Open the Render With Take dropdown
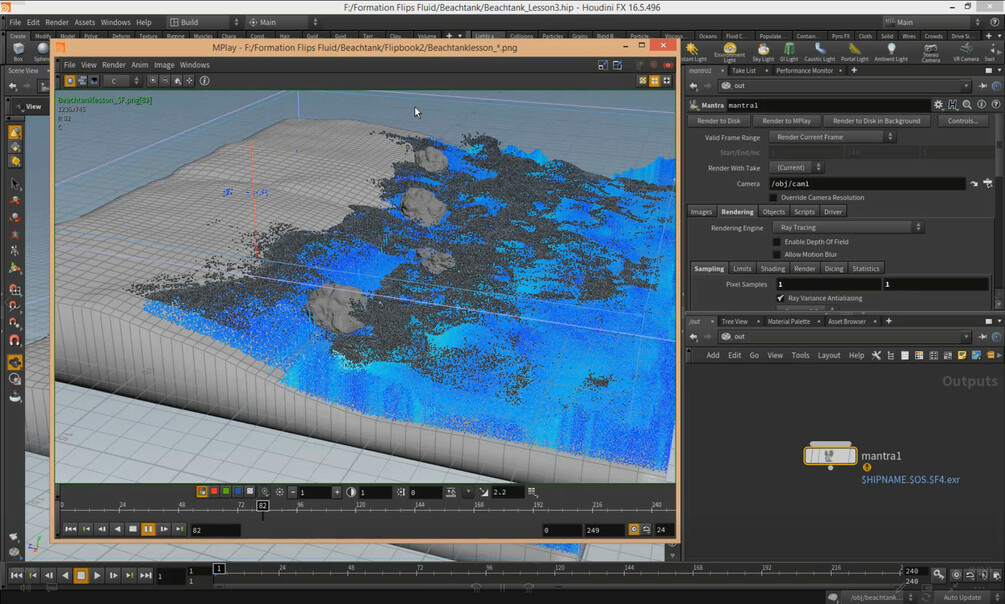1005x604 pixels. point(797,168)
